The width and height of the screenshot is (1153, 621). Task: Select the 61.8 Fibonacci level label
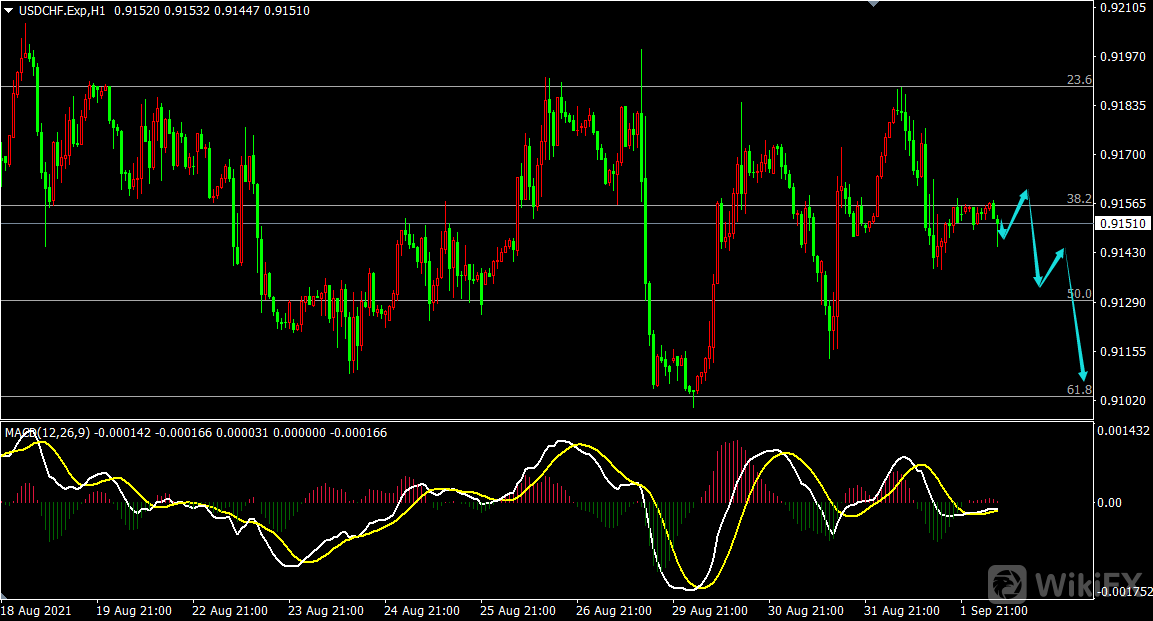coord(1079,389)
